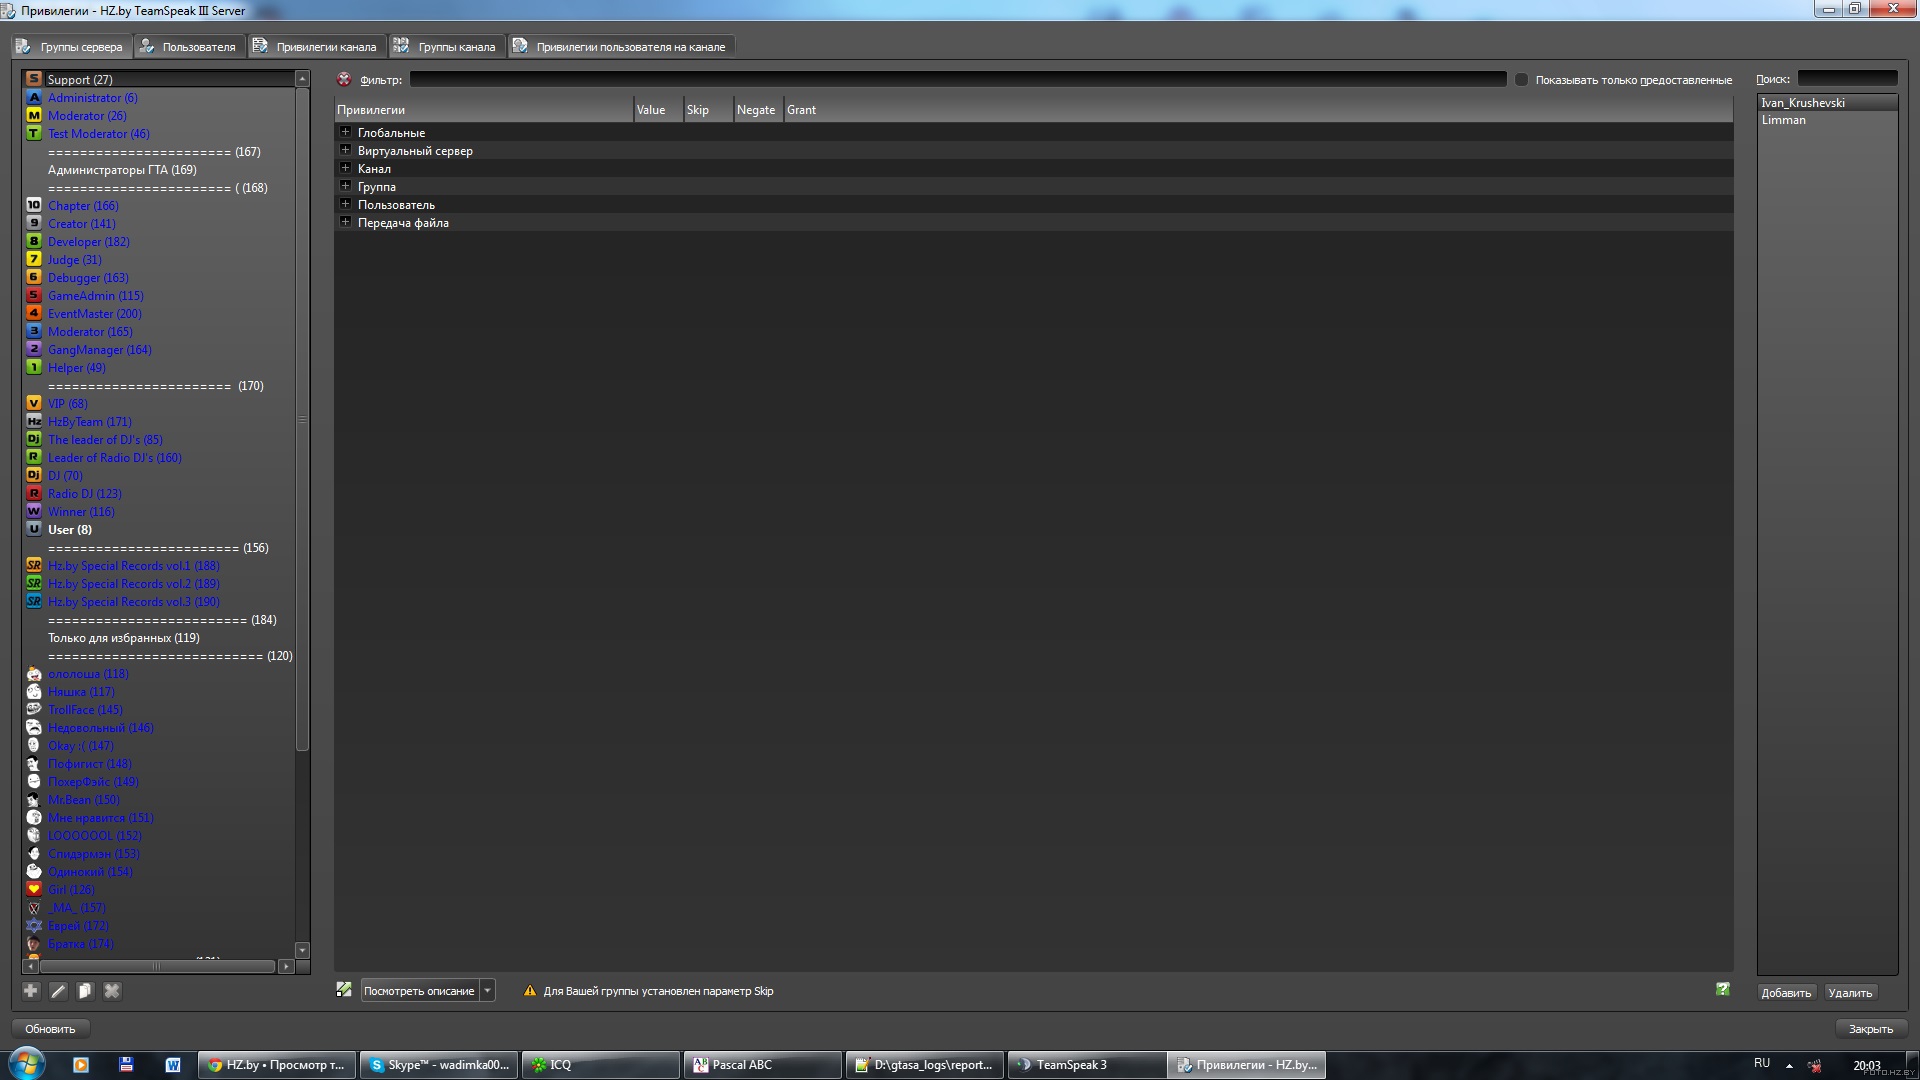Click the help icon near bottom right
1920x1080 pixels.
tap(1723, 989)
